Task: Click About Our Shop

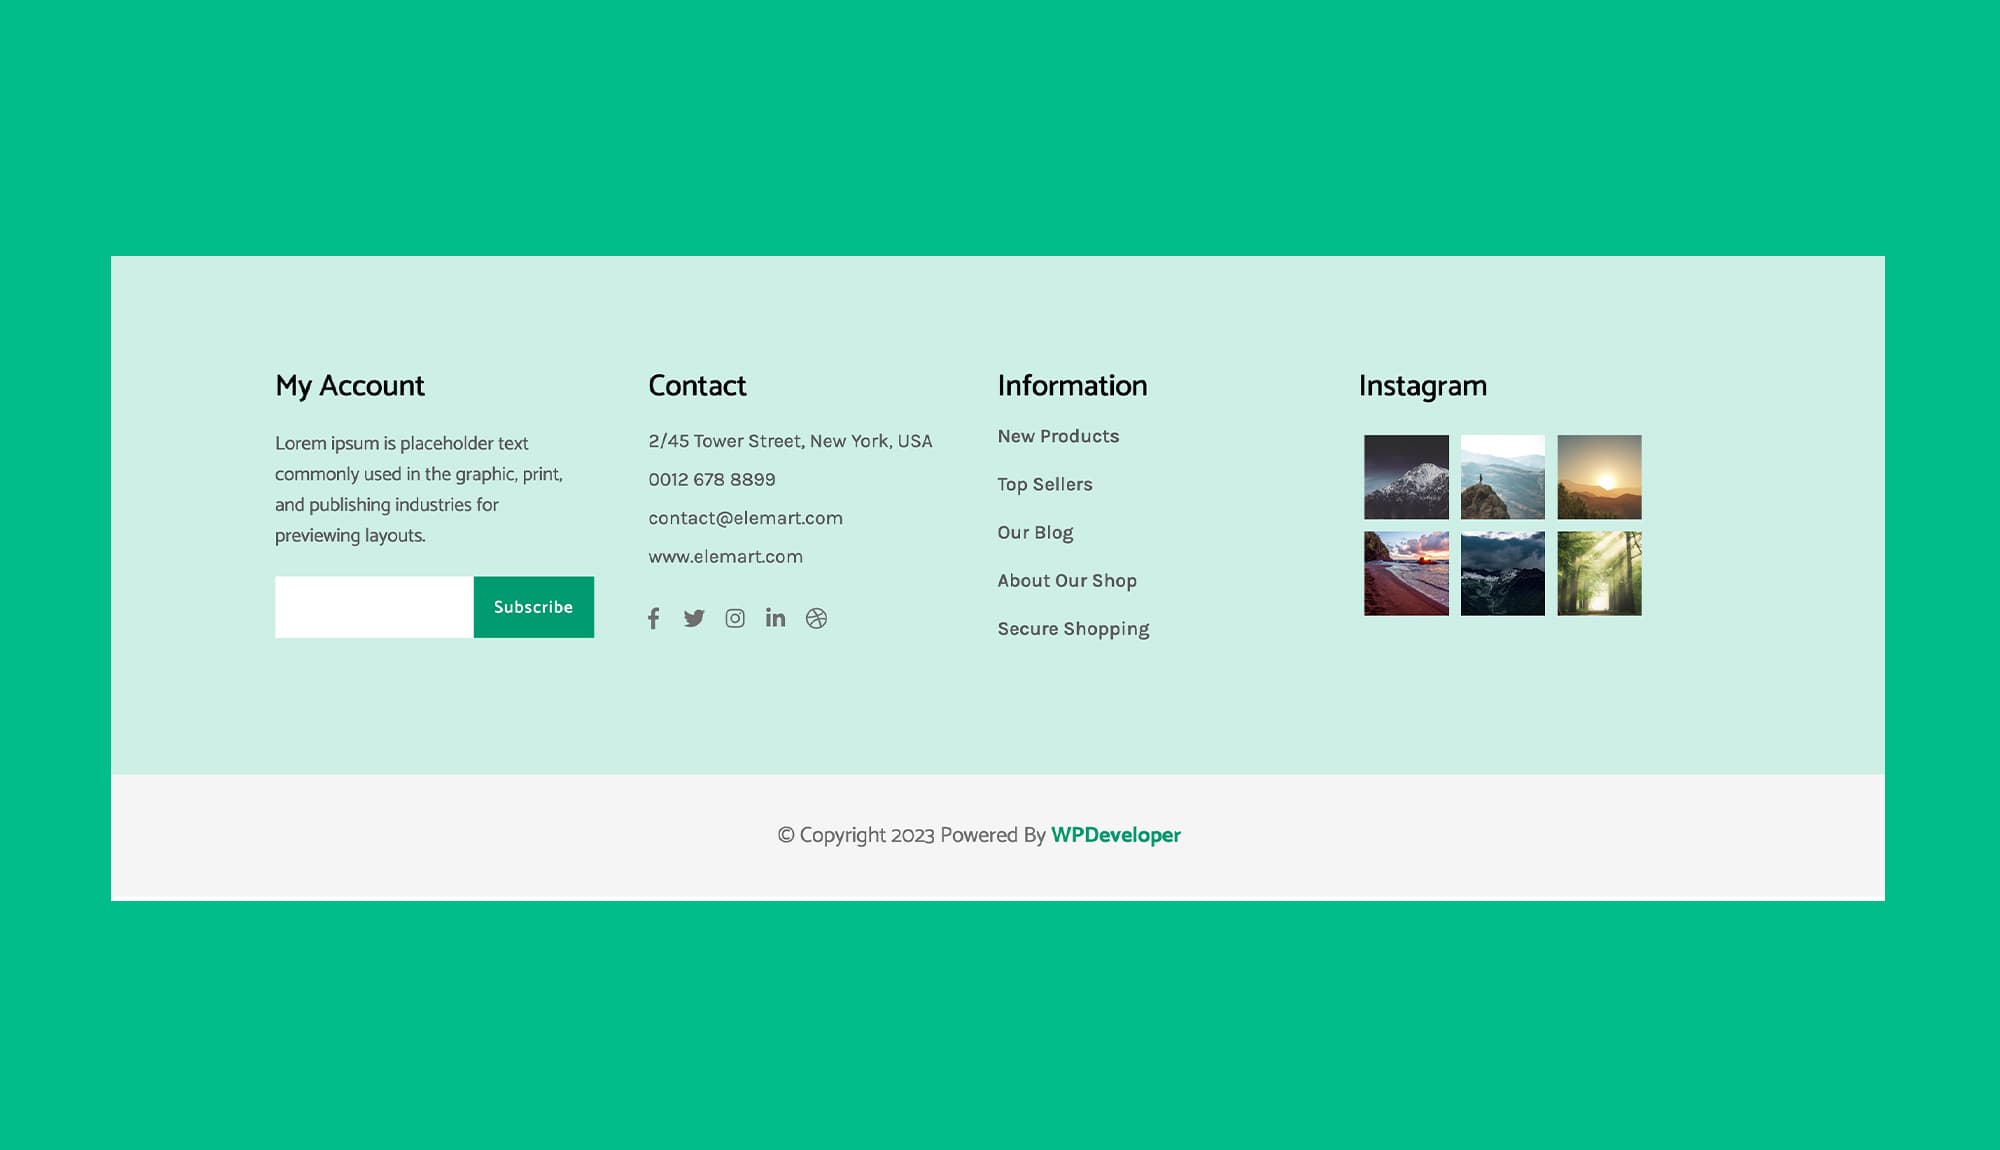Action: (1066, 580)
